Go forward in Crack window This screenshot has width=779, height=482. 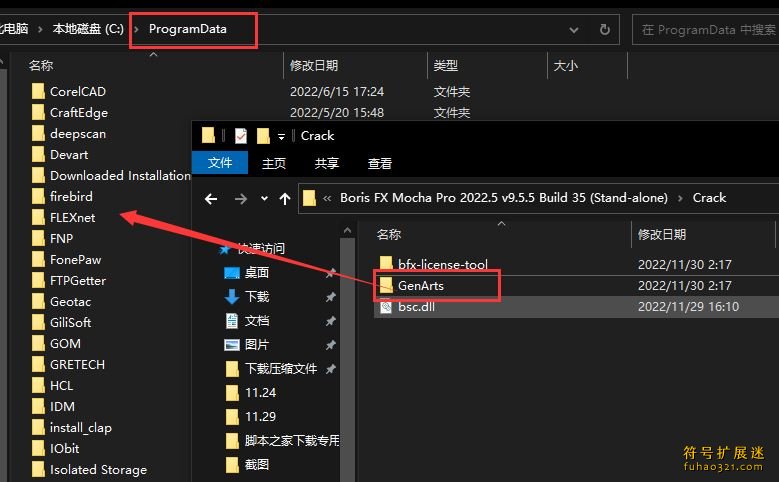pos(241,199)
